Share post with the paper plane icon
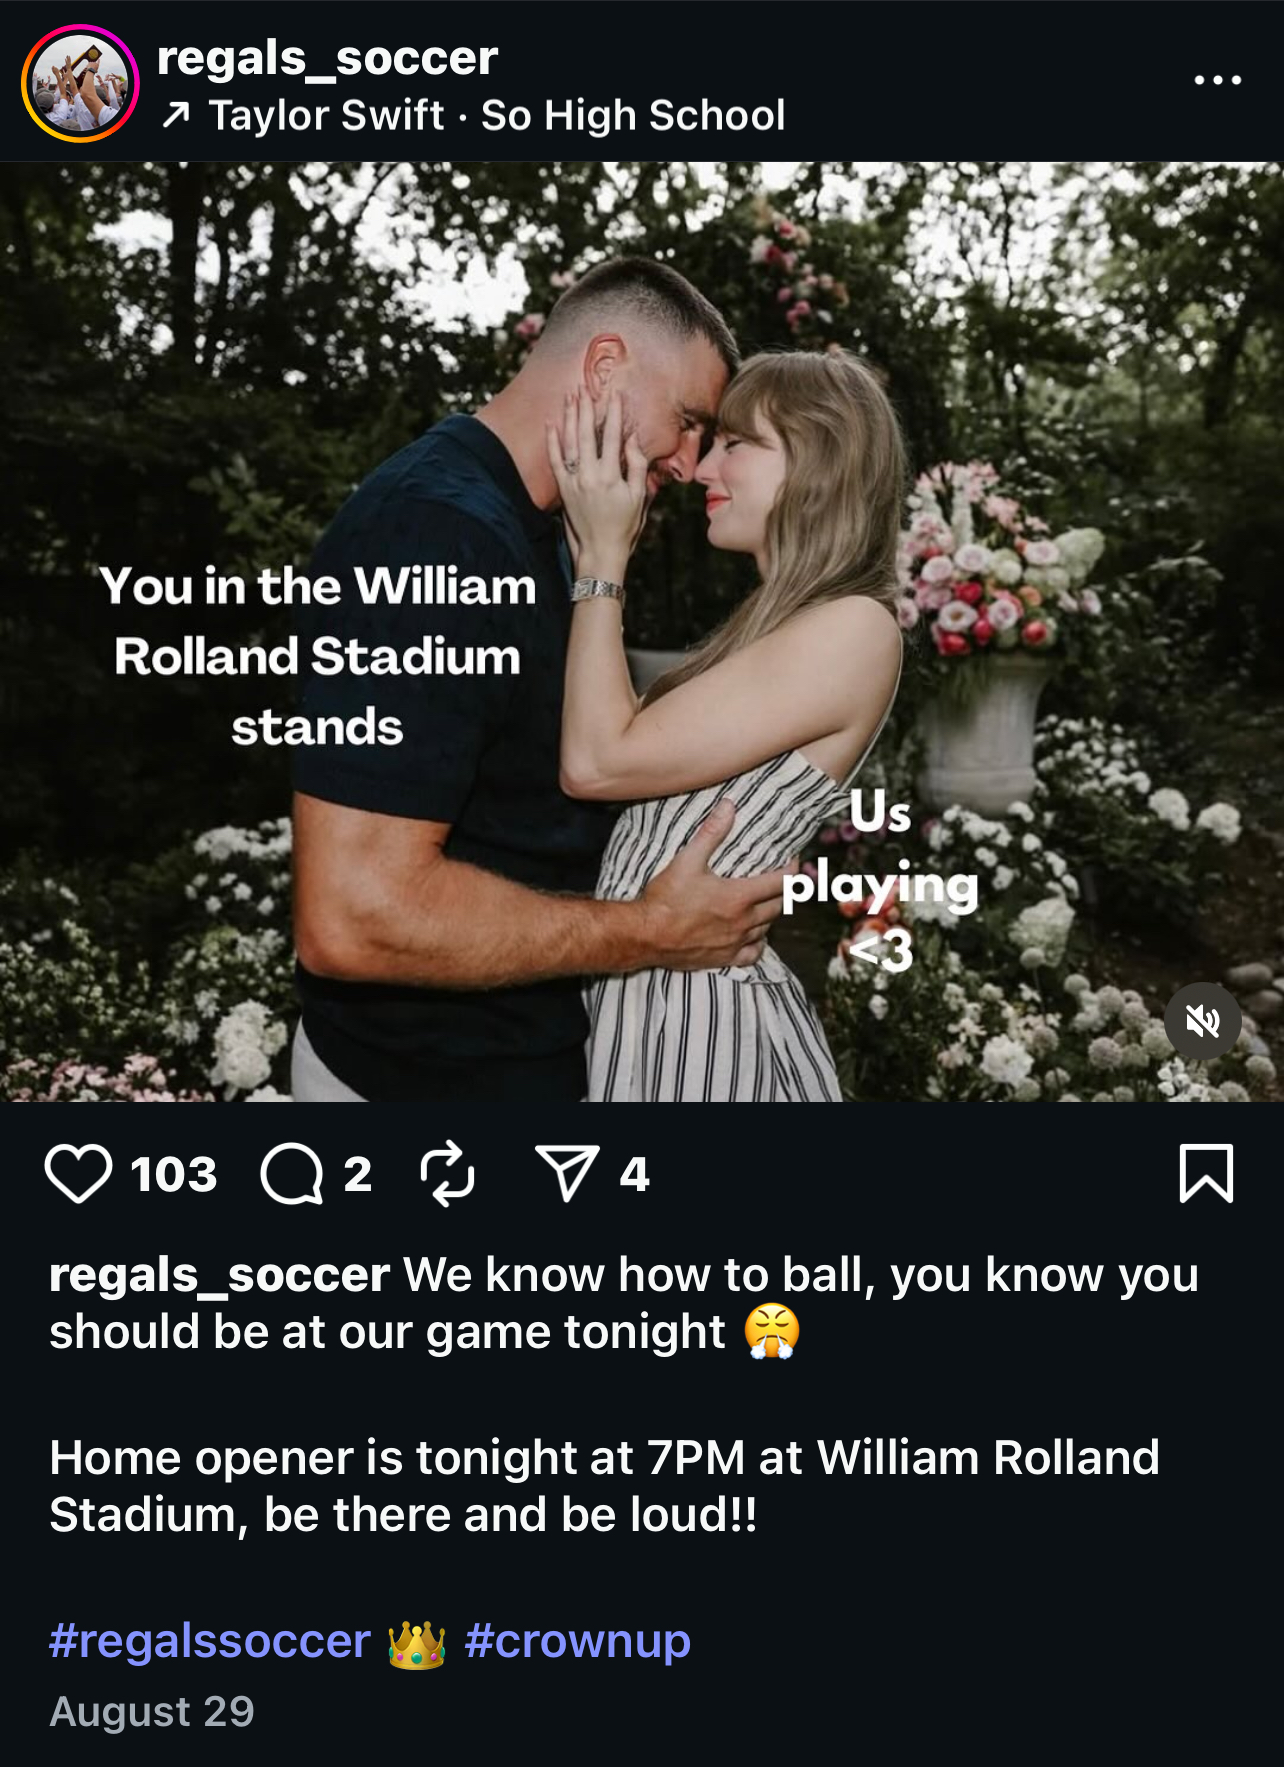1284x1767 pixels. click(x=568, y=1173)
